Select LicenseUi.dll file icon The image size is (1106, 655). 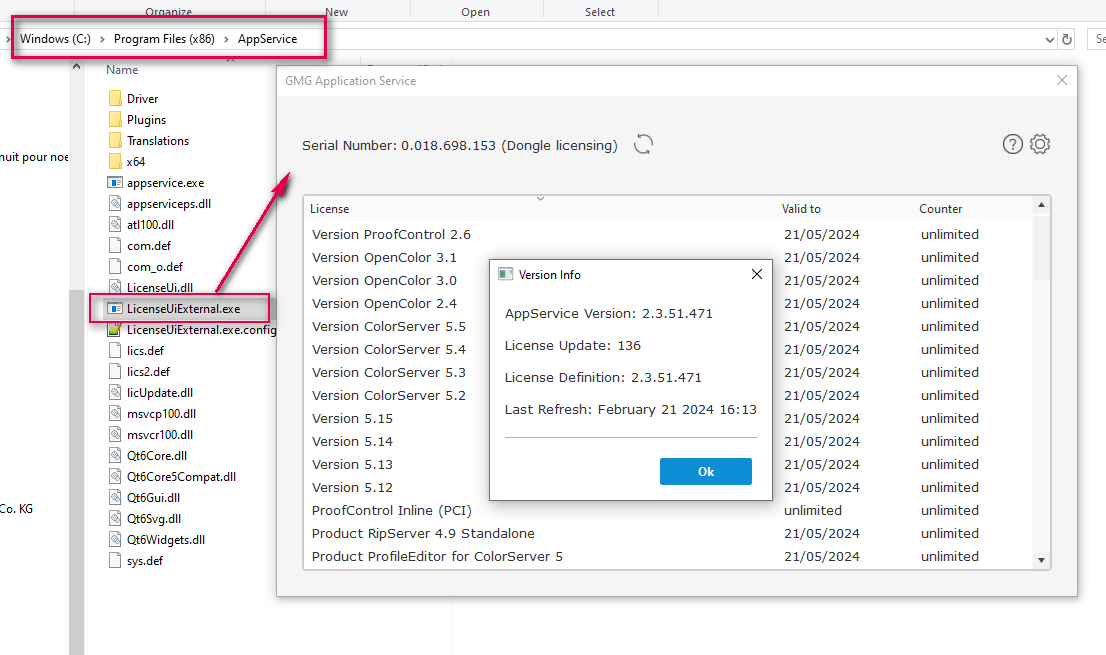pyautogui.click(x=115, y=286)
